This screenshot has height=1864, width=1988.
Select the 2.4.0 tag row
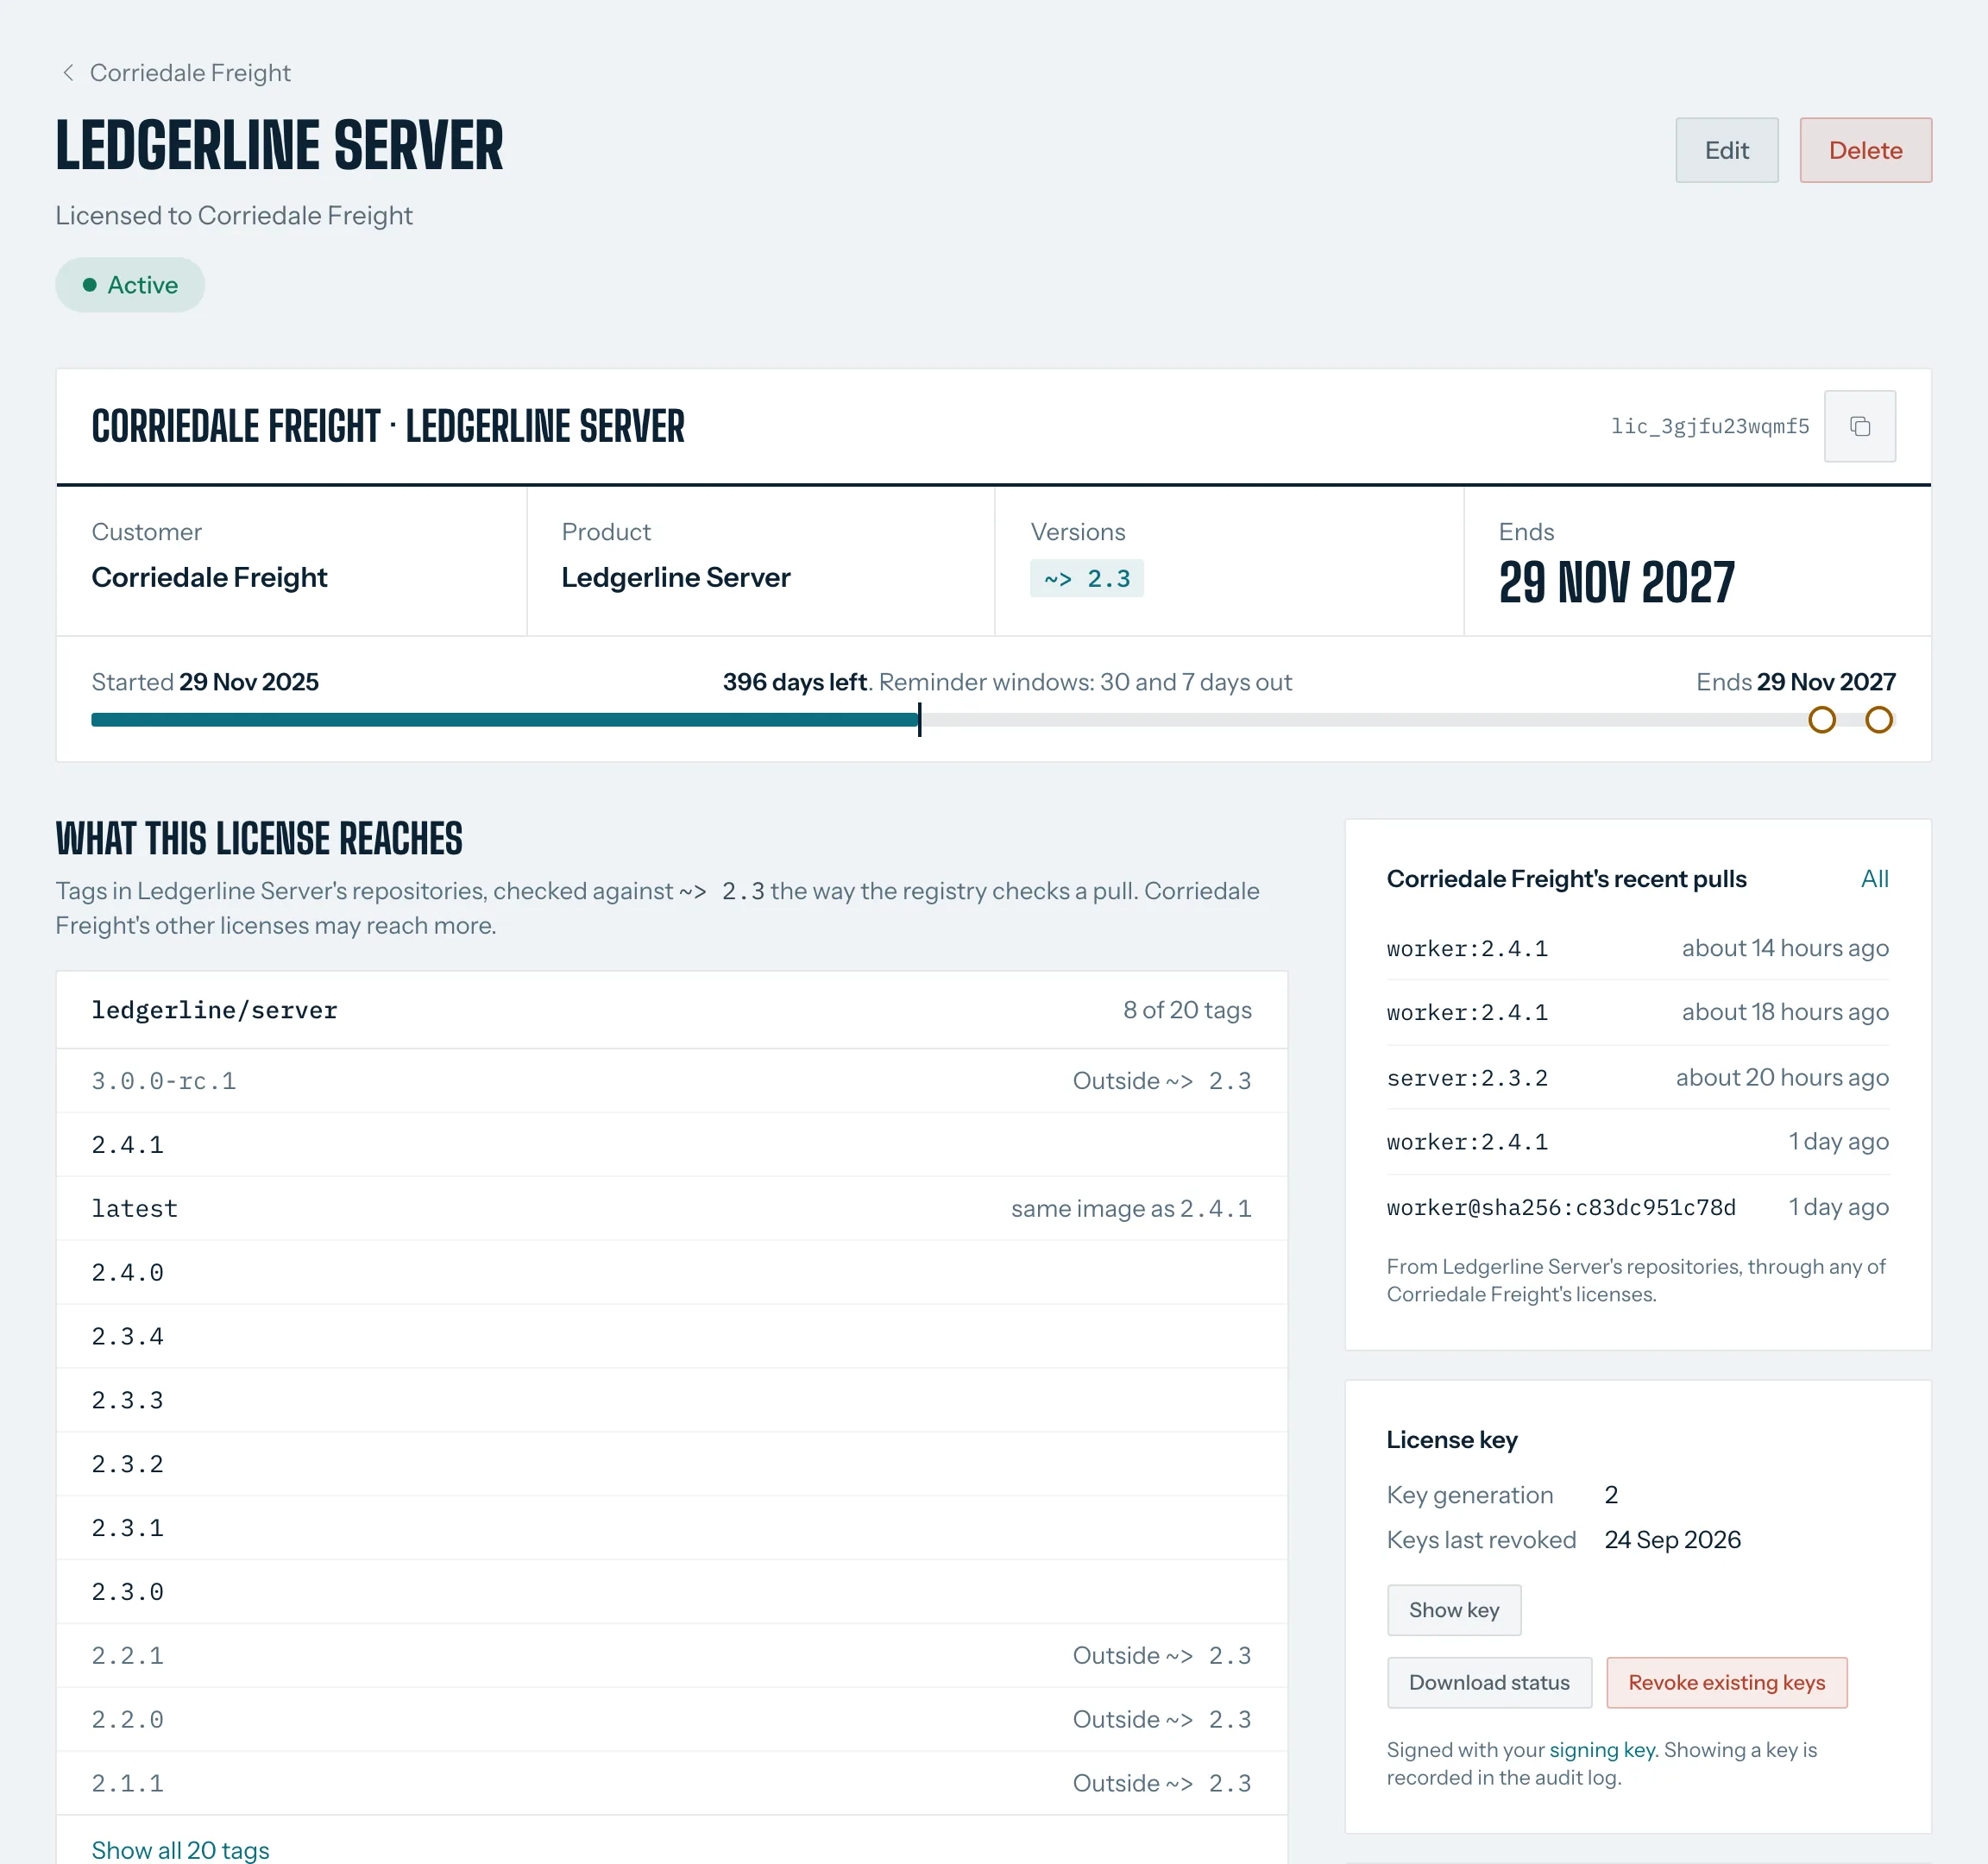[x=672, y=1273]
